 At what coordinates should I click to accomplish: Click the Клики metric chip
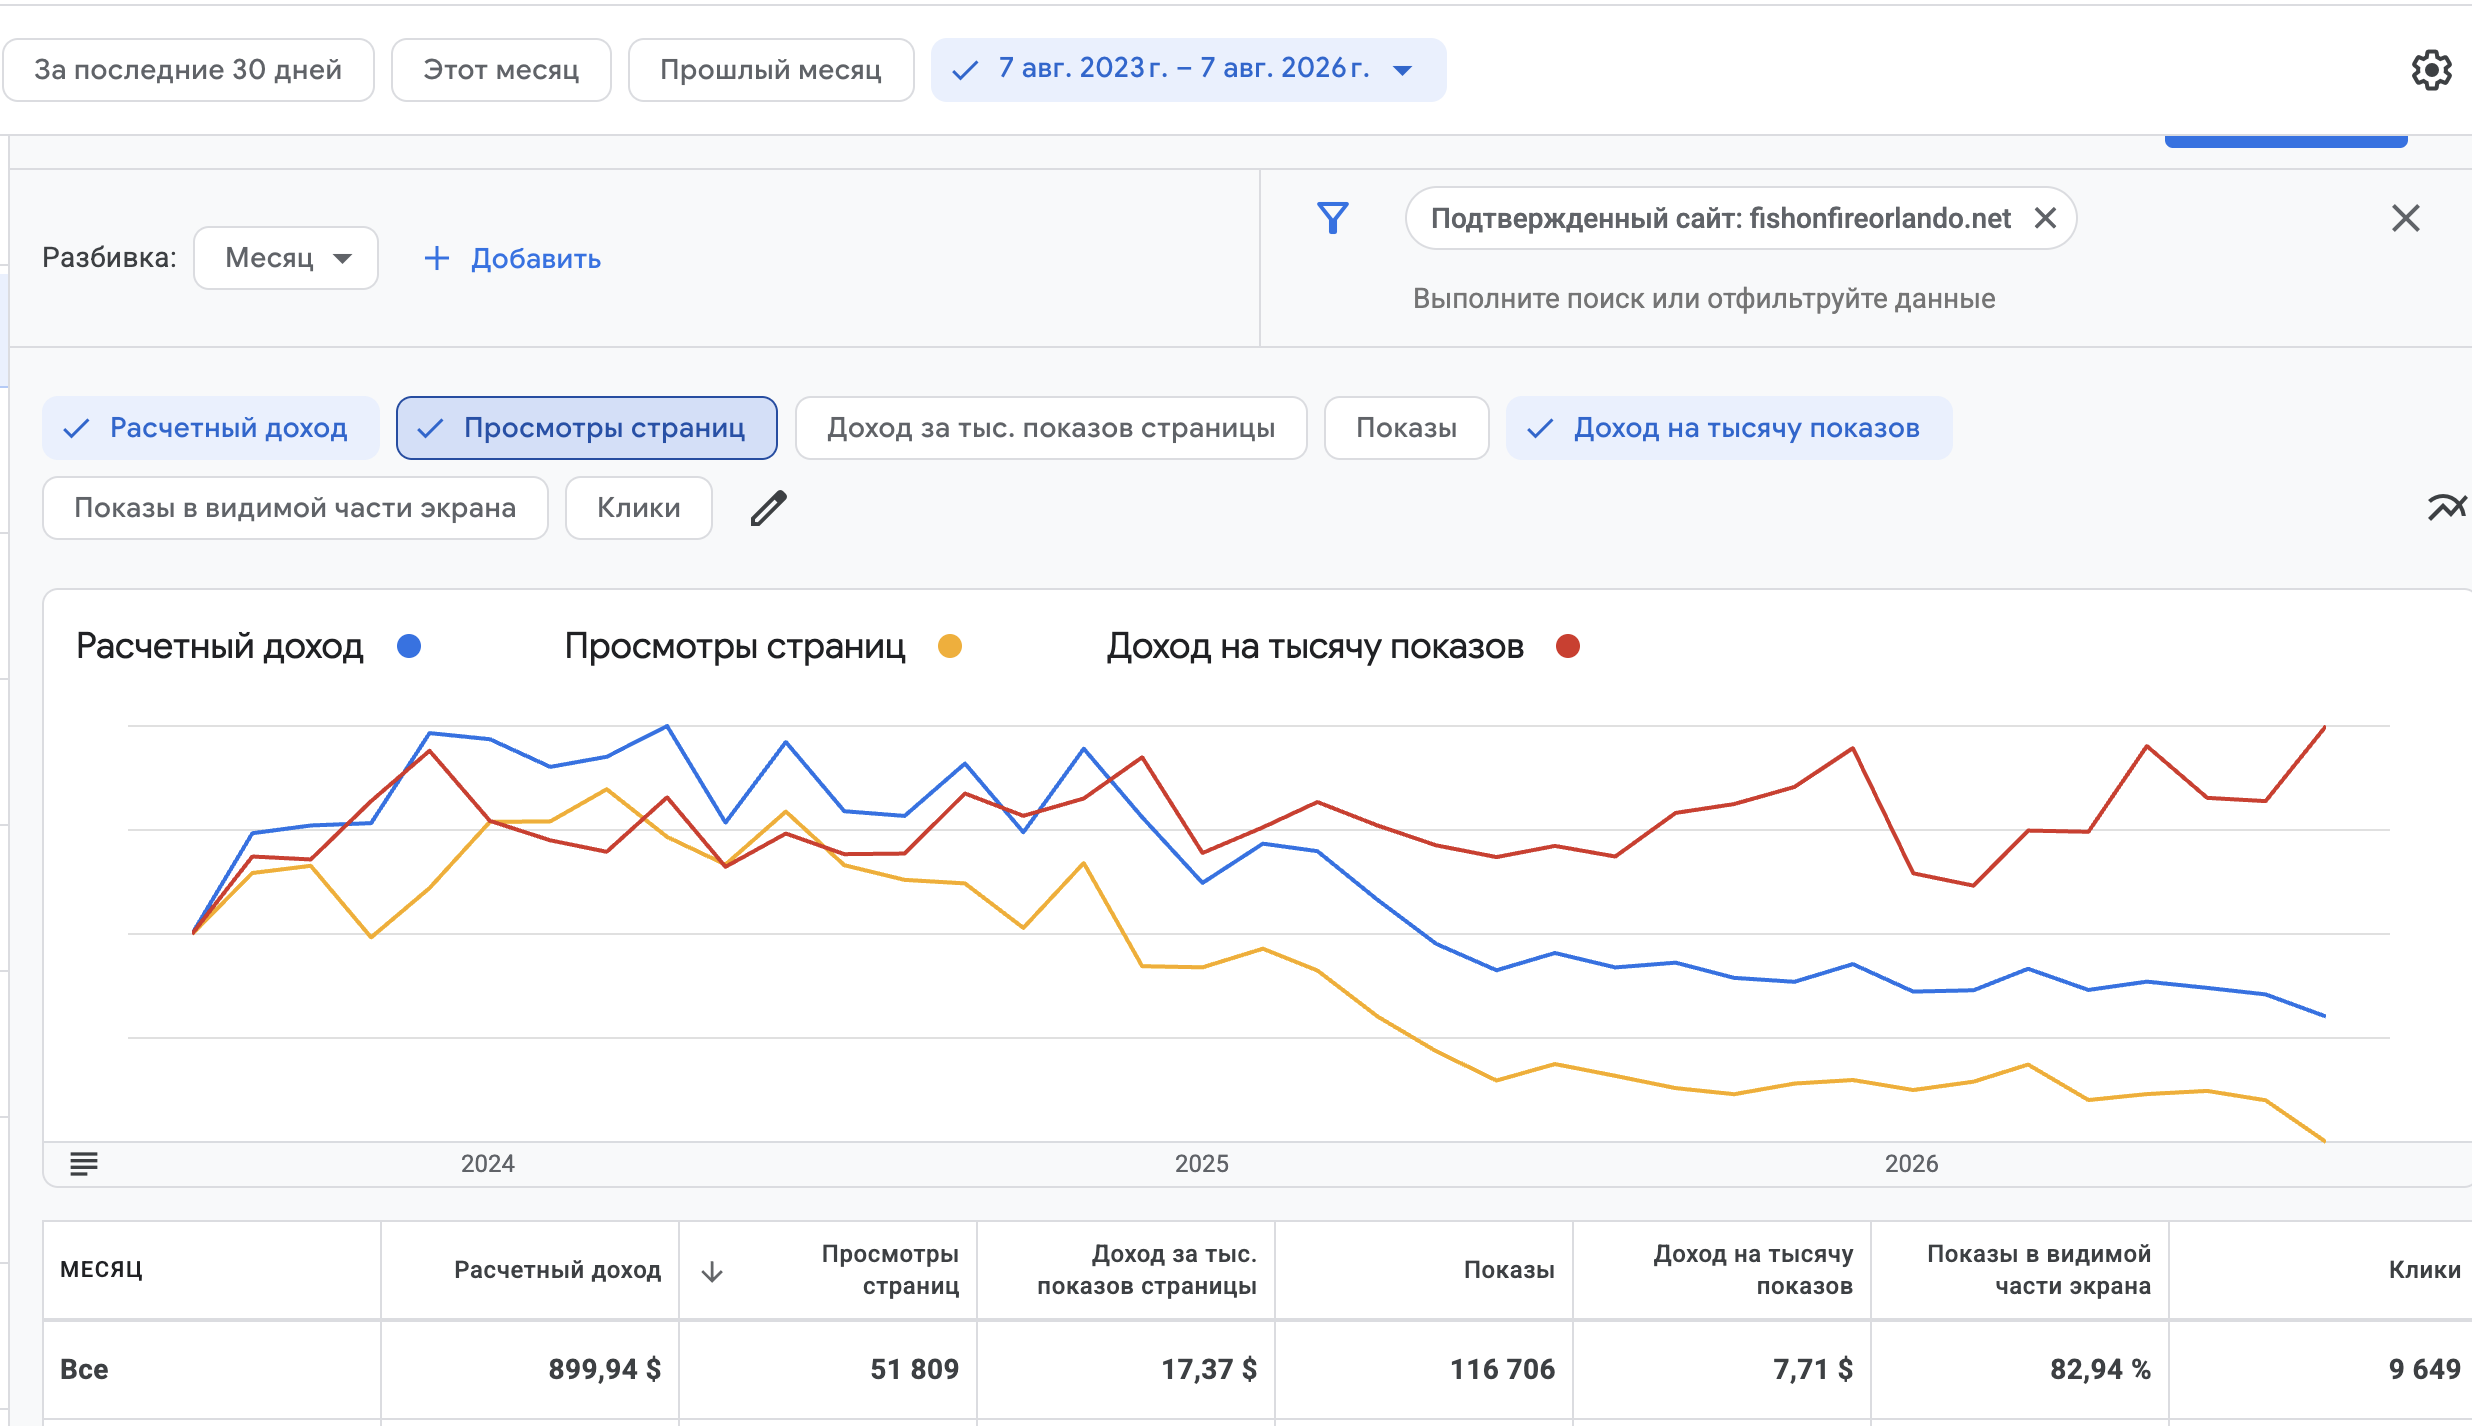pyautogui.click(x=639, y=508)
